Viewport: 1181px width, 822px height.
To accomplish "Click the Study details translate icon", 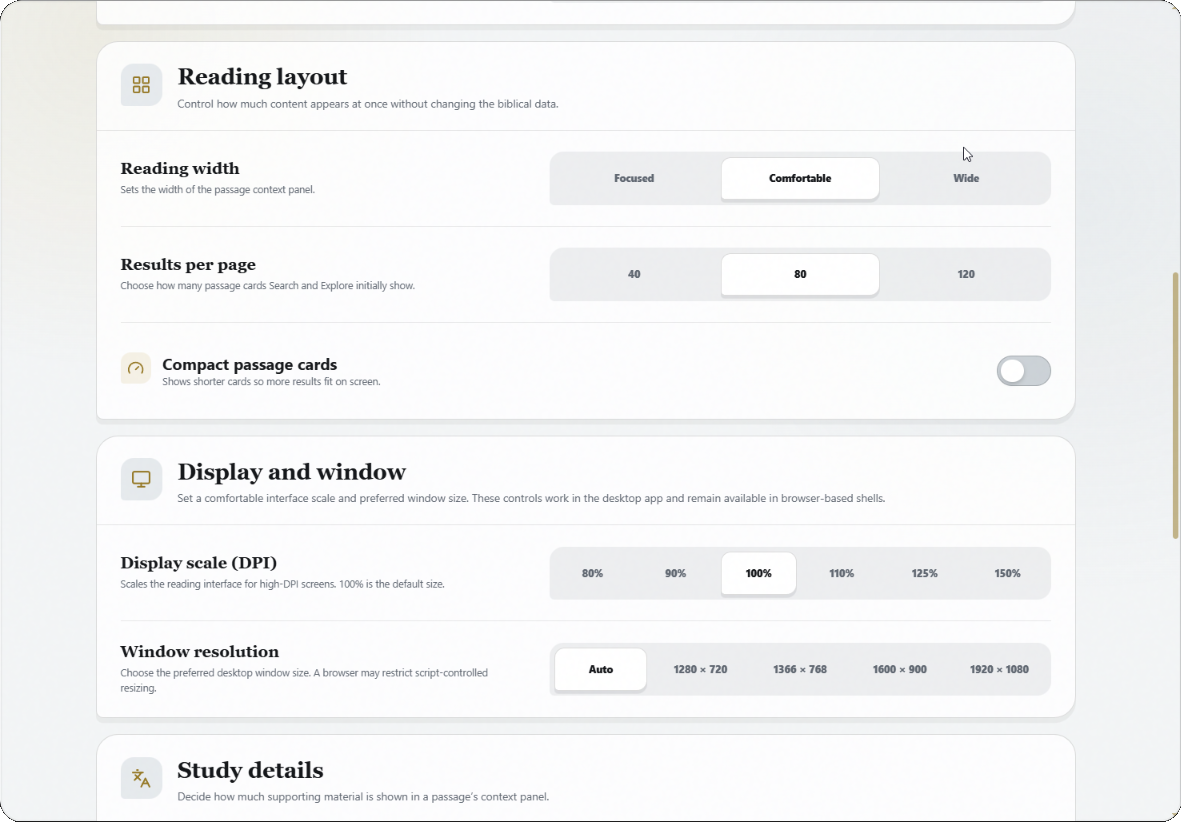I will [141, 778].
